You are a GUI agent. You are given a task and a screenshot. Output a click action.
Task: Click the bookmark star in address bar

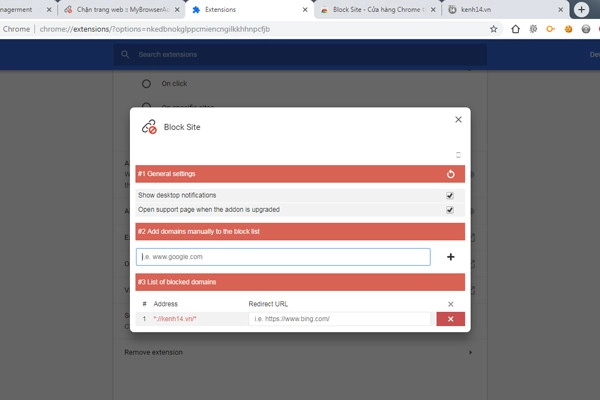point(493,29)
